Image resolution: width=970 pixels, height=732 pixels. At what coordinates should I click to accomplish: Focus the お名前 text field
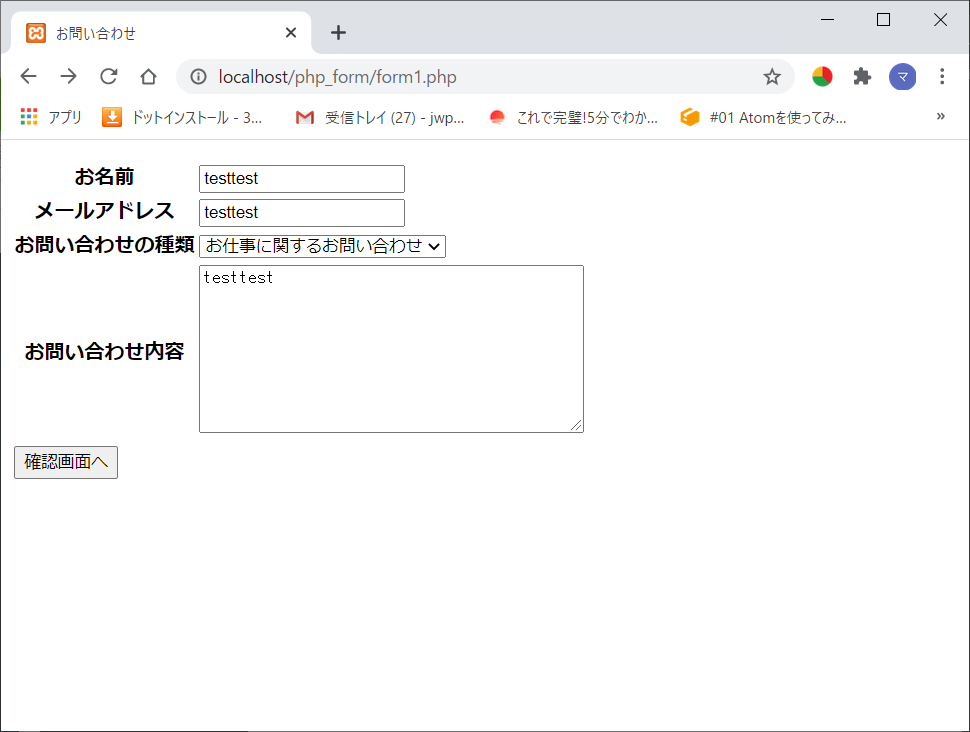coord(302,179)
